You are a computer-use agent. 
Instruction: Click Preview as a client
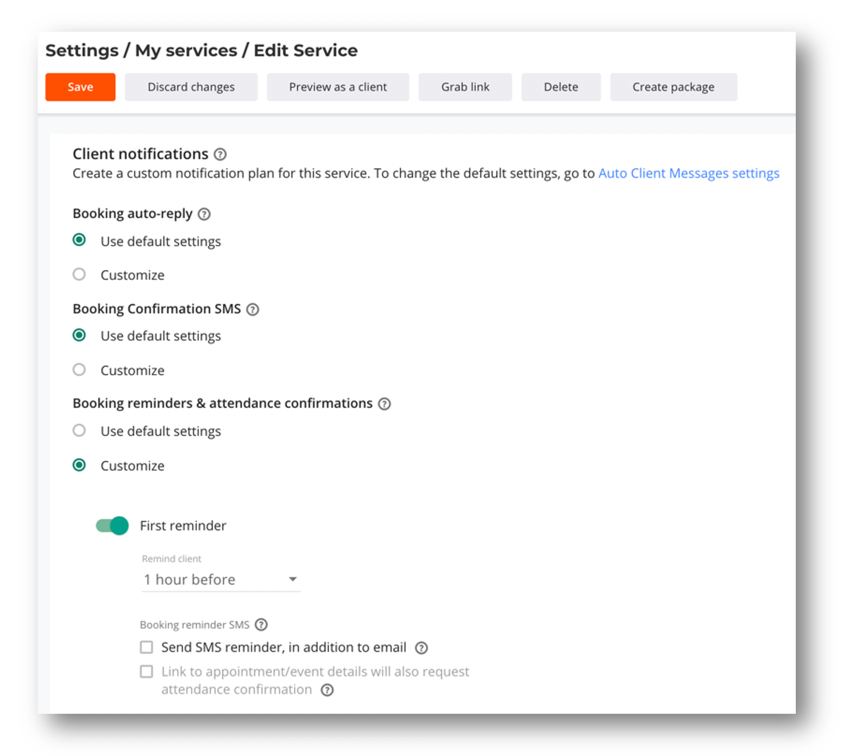338,87
